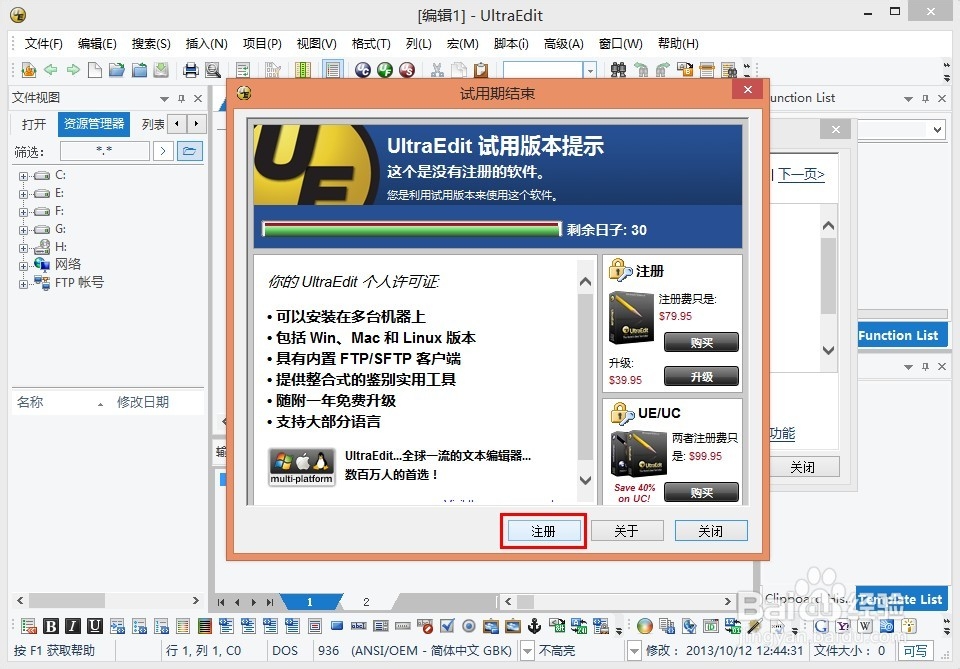
Task: Click the 购买 button for the $79.95 registration
Action: 701,342
